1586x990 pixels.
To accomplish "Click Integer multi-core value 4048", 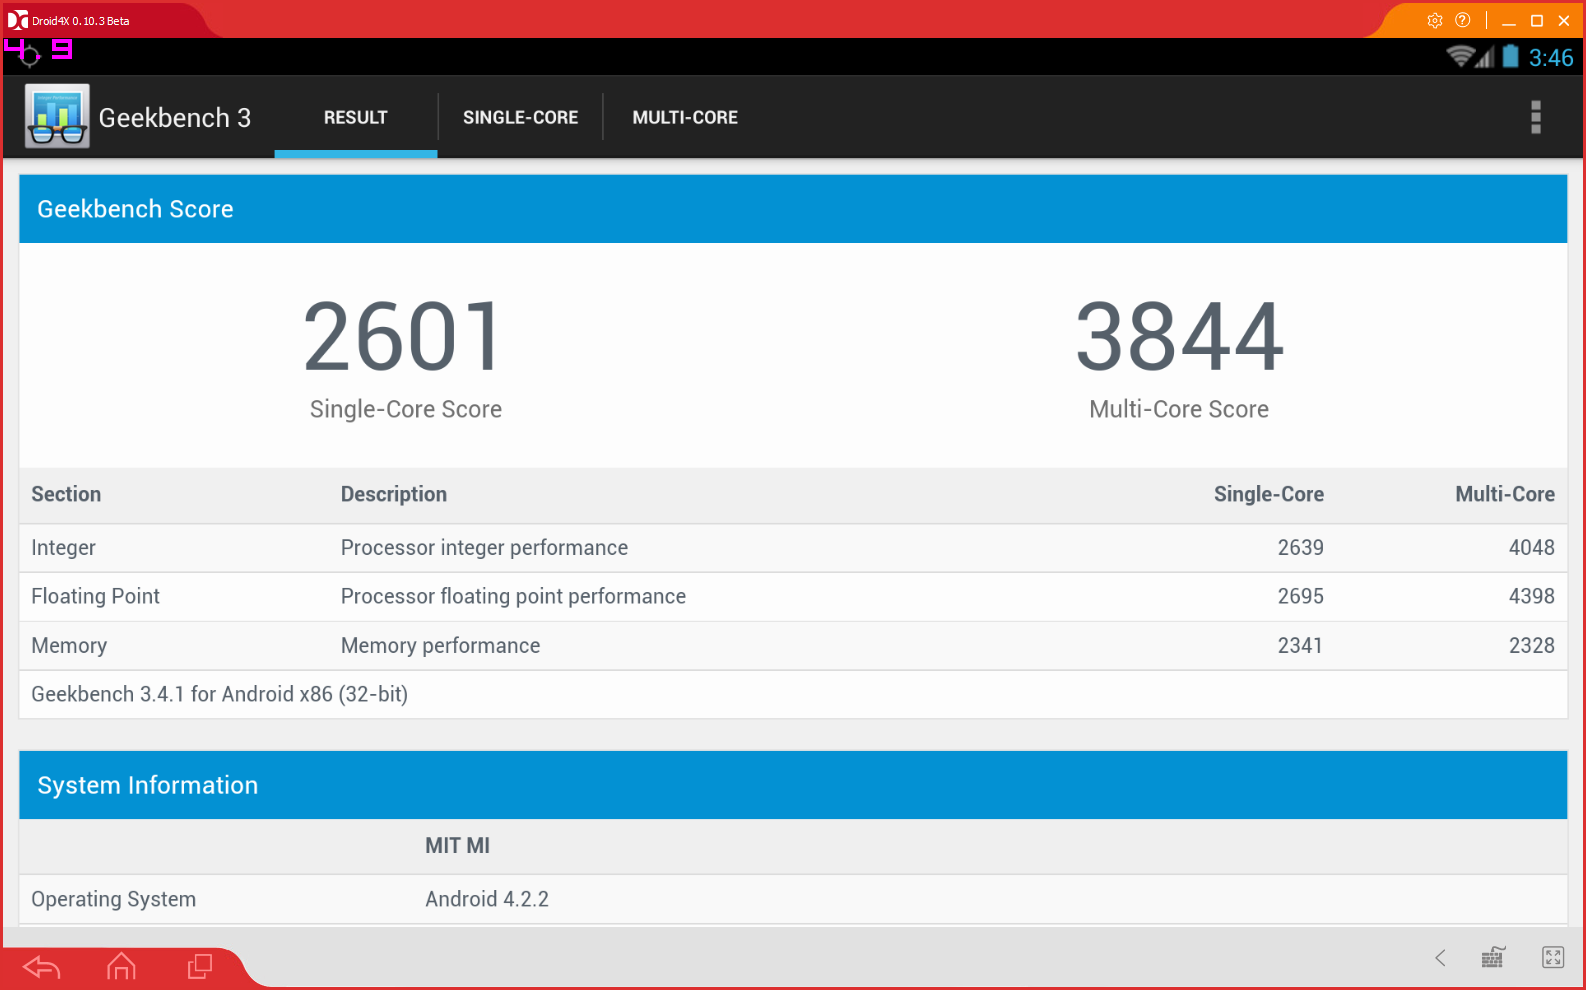I will point(1531,548).
